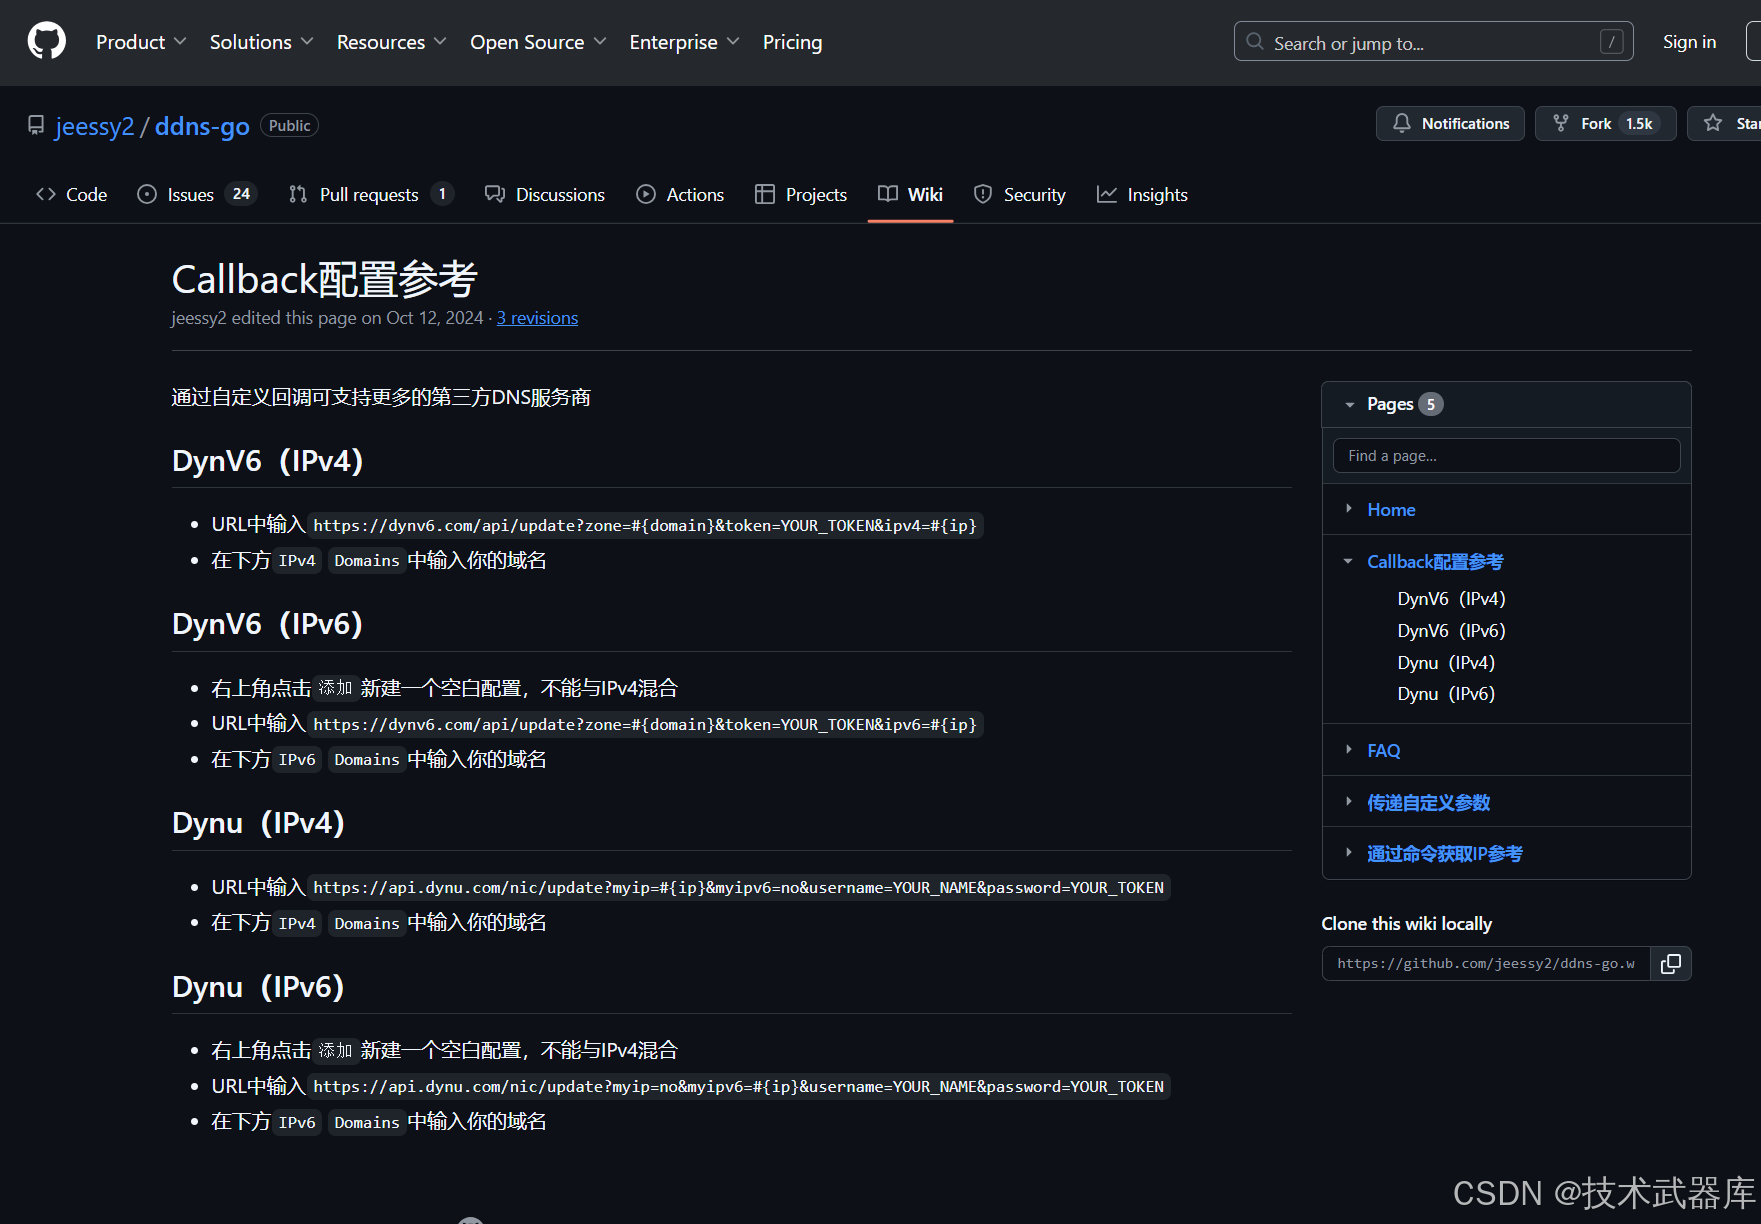Click the Code tab icon
1761x1224 pixels.
pos(46,194)
